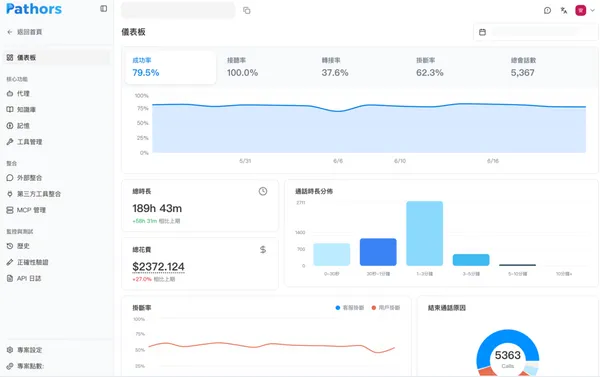This screenshot has height=377, width=600.
Task: Click the wrench icon beside 工具管理
Action: 10,142
